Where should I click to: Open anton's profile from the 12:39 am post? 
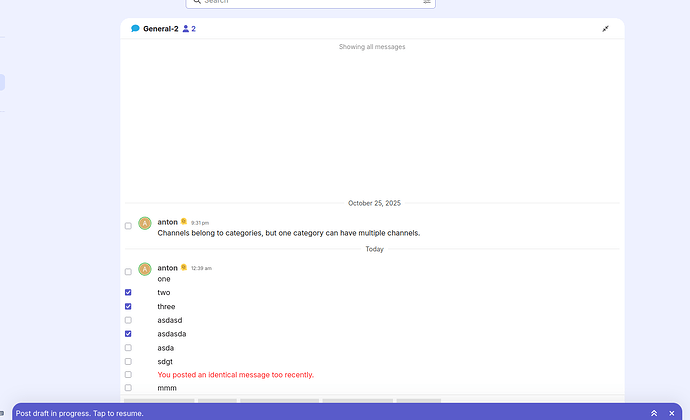[168, 268]
